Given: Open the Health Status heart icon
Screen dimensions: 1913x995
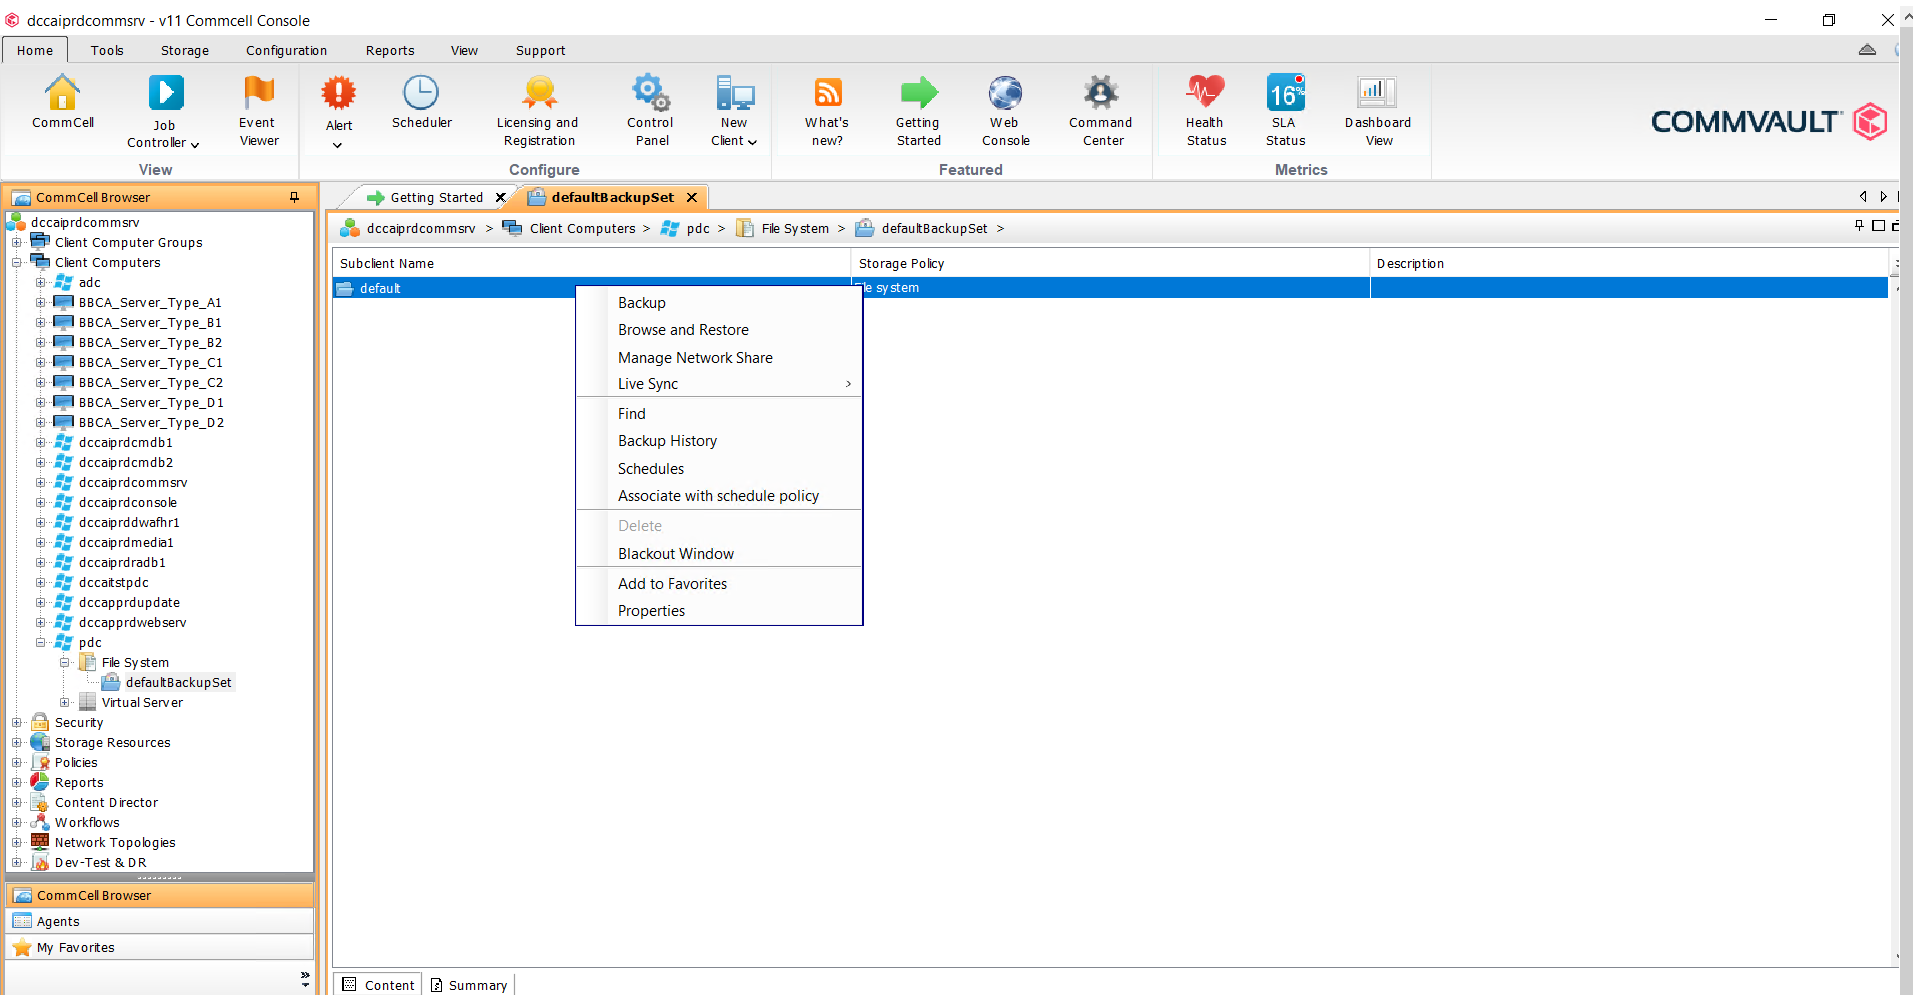Looking at the screenshot, I should (x=1205, y=93).
